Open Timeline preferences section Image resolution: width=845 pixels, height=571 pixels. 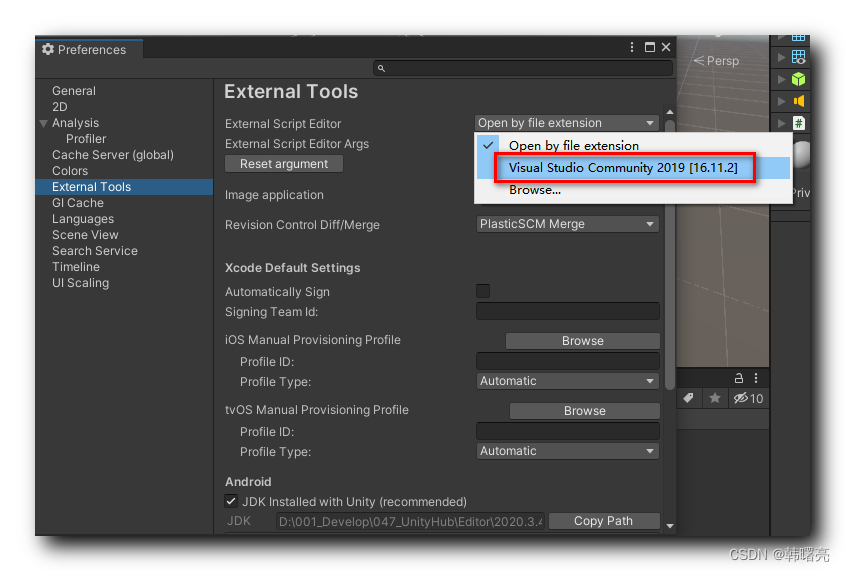(x=76, y=267)
